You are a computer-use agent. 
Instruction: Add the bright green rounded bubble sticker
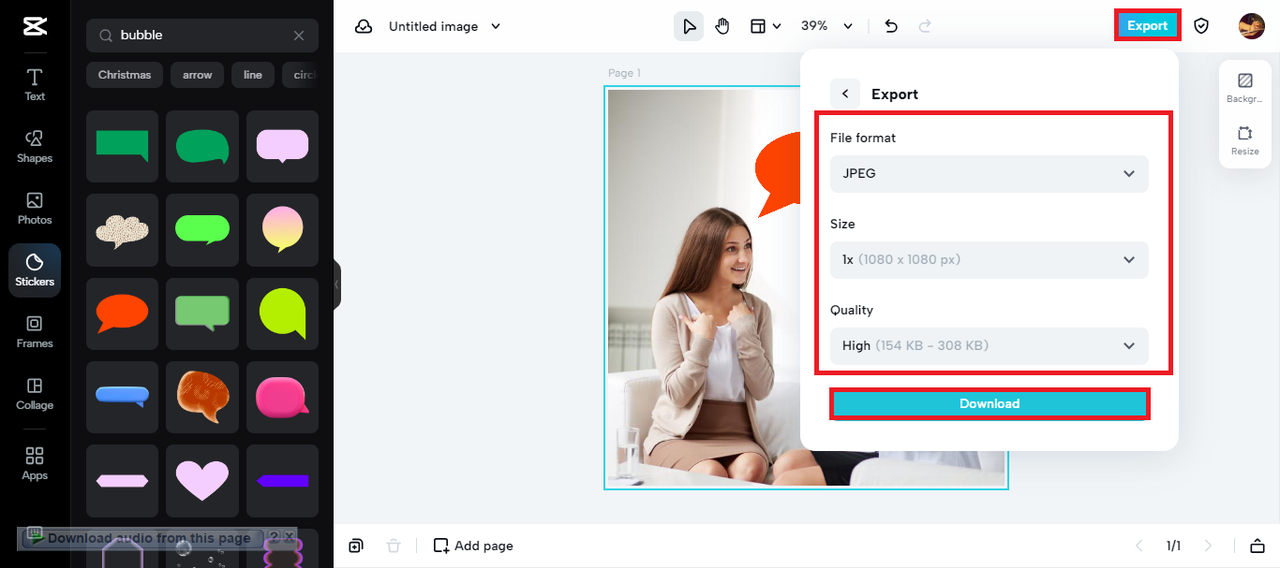tap(202, 230)
